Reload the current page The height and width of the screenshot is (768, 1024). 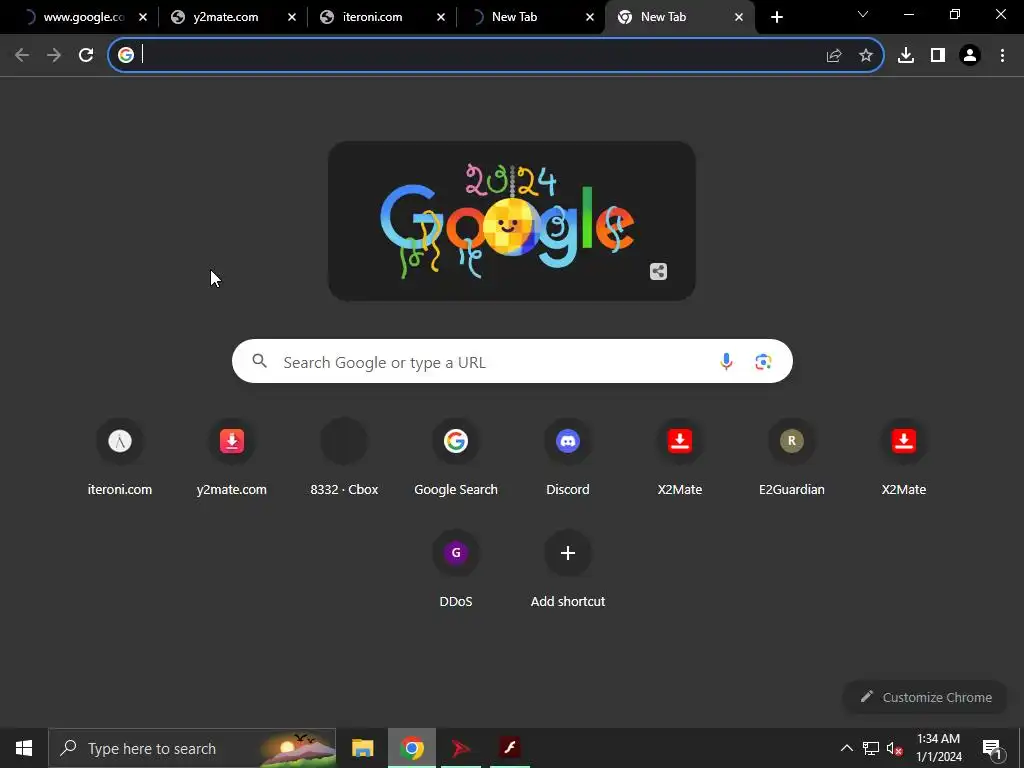tap(86, 55)
